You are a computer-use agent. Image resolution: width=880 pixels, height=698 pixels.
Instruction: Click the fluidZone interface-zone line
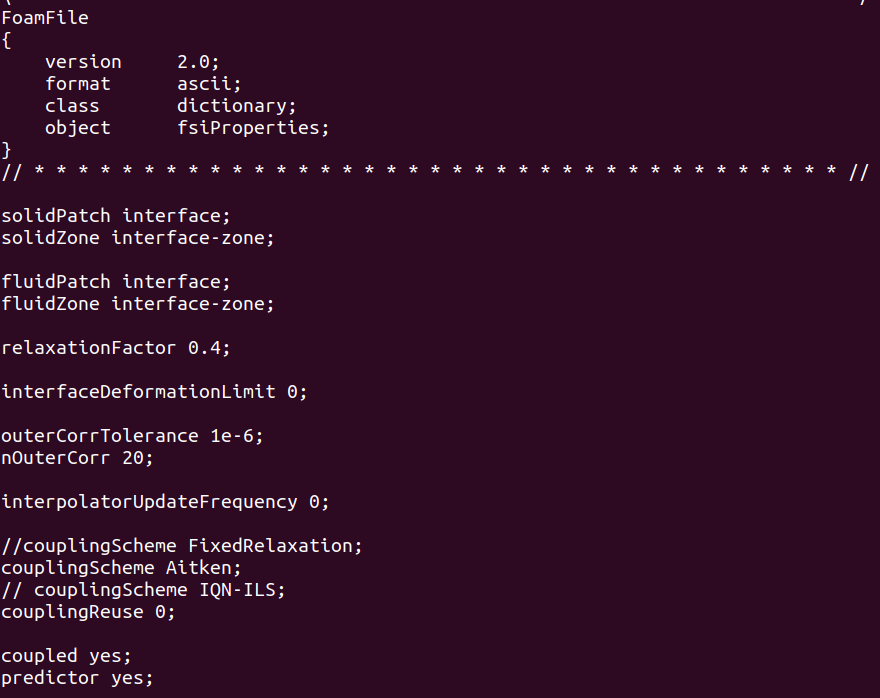[137, 304]
